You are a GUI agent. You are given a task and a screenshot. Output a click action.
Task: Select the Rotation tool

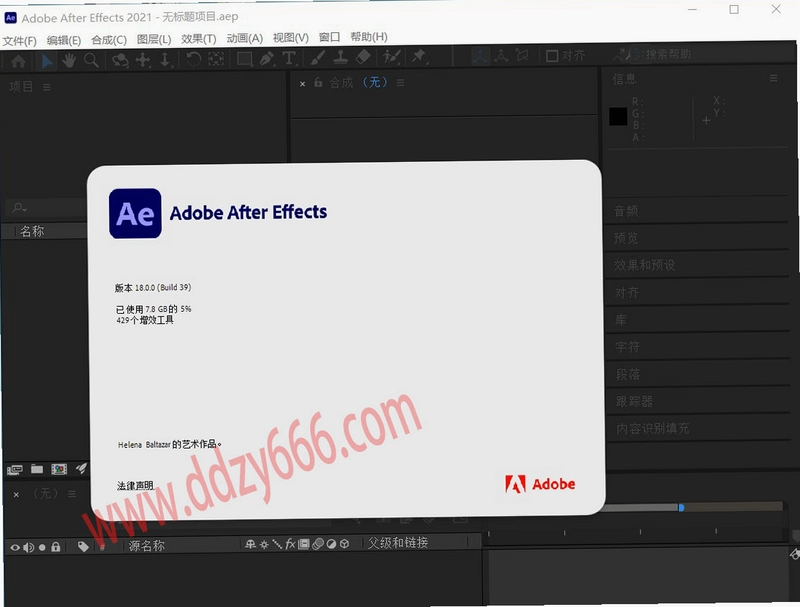[x=193, y=59]
